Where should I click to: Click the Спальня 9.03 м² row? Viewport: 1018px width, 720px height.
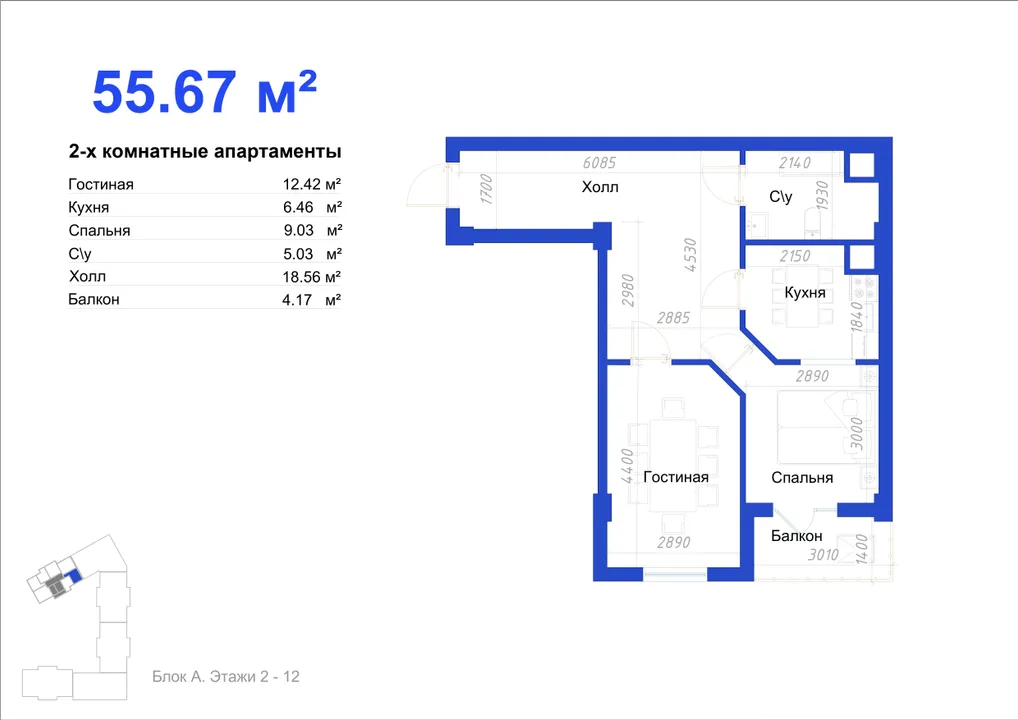[205, 230]
